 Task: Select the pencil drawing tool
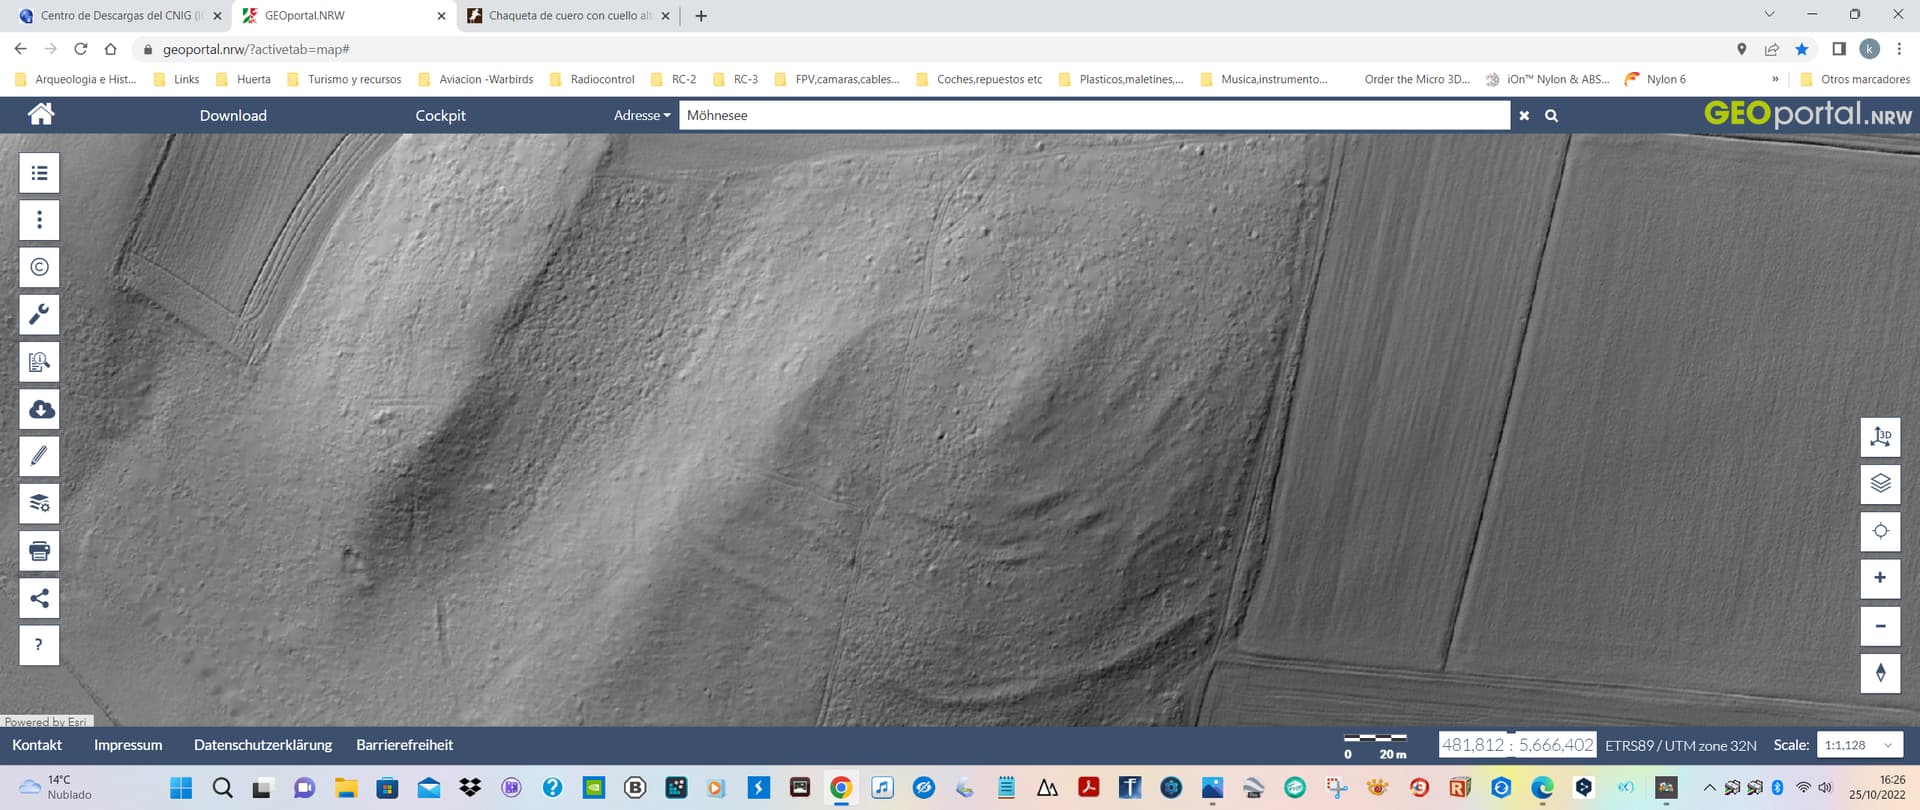pyautogui.click(x=39, y=456)
